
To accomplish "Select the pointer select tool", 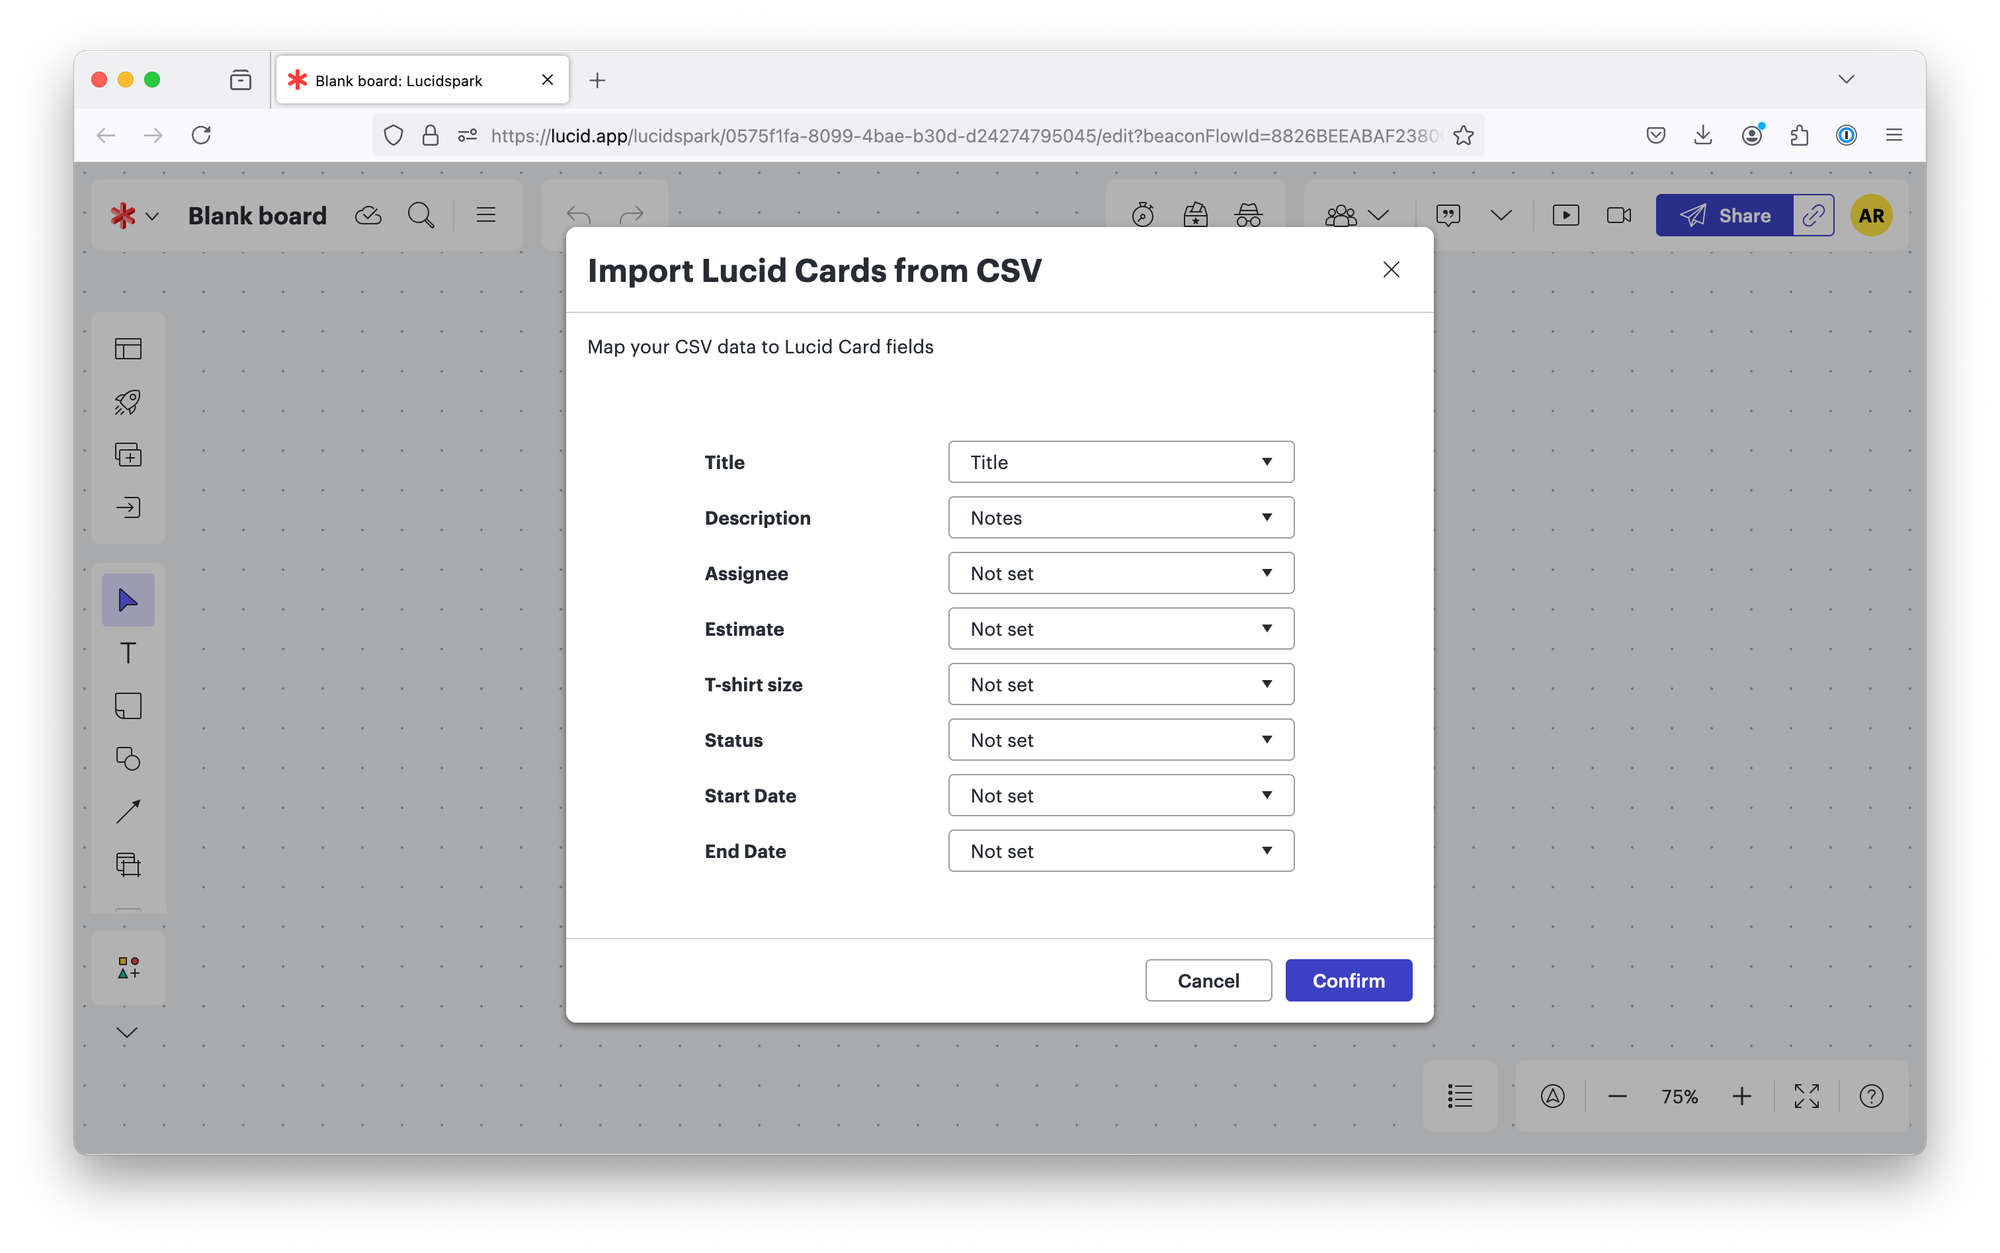I will click(x=128, y=600).
